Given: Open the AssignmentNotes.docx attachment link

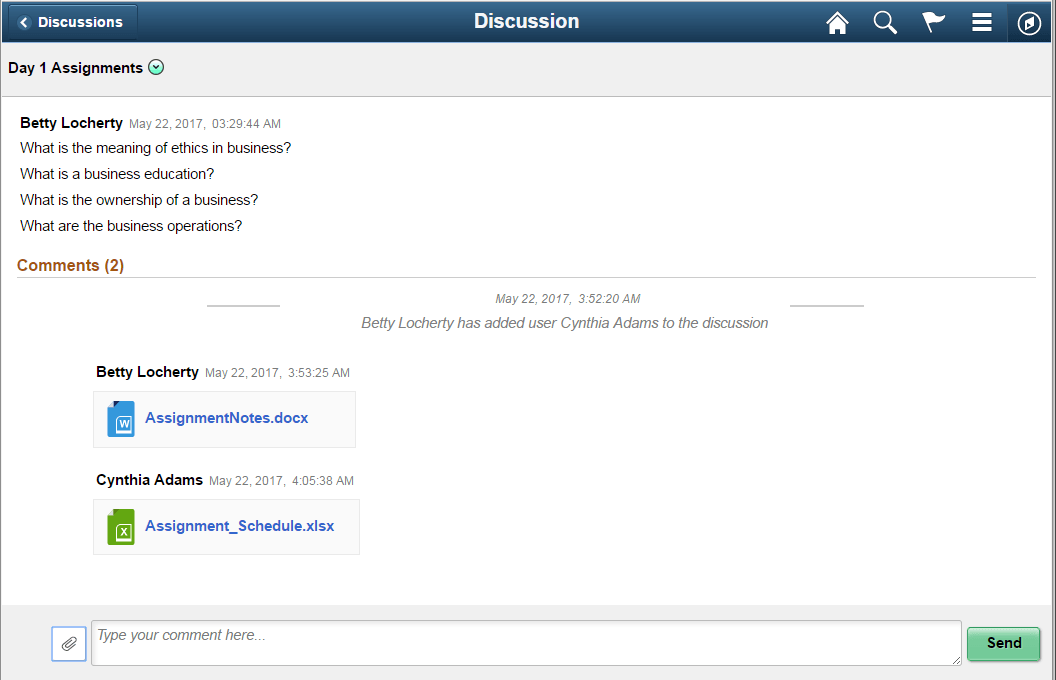Looking at the screenshot, I should coord(224,418).
